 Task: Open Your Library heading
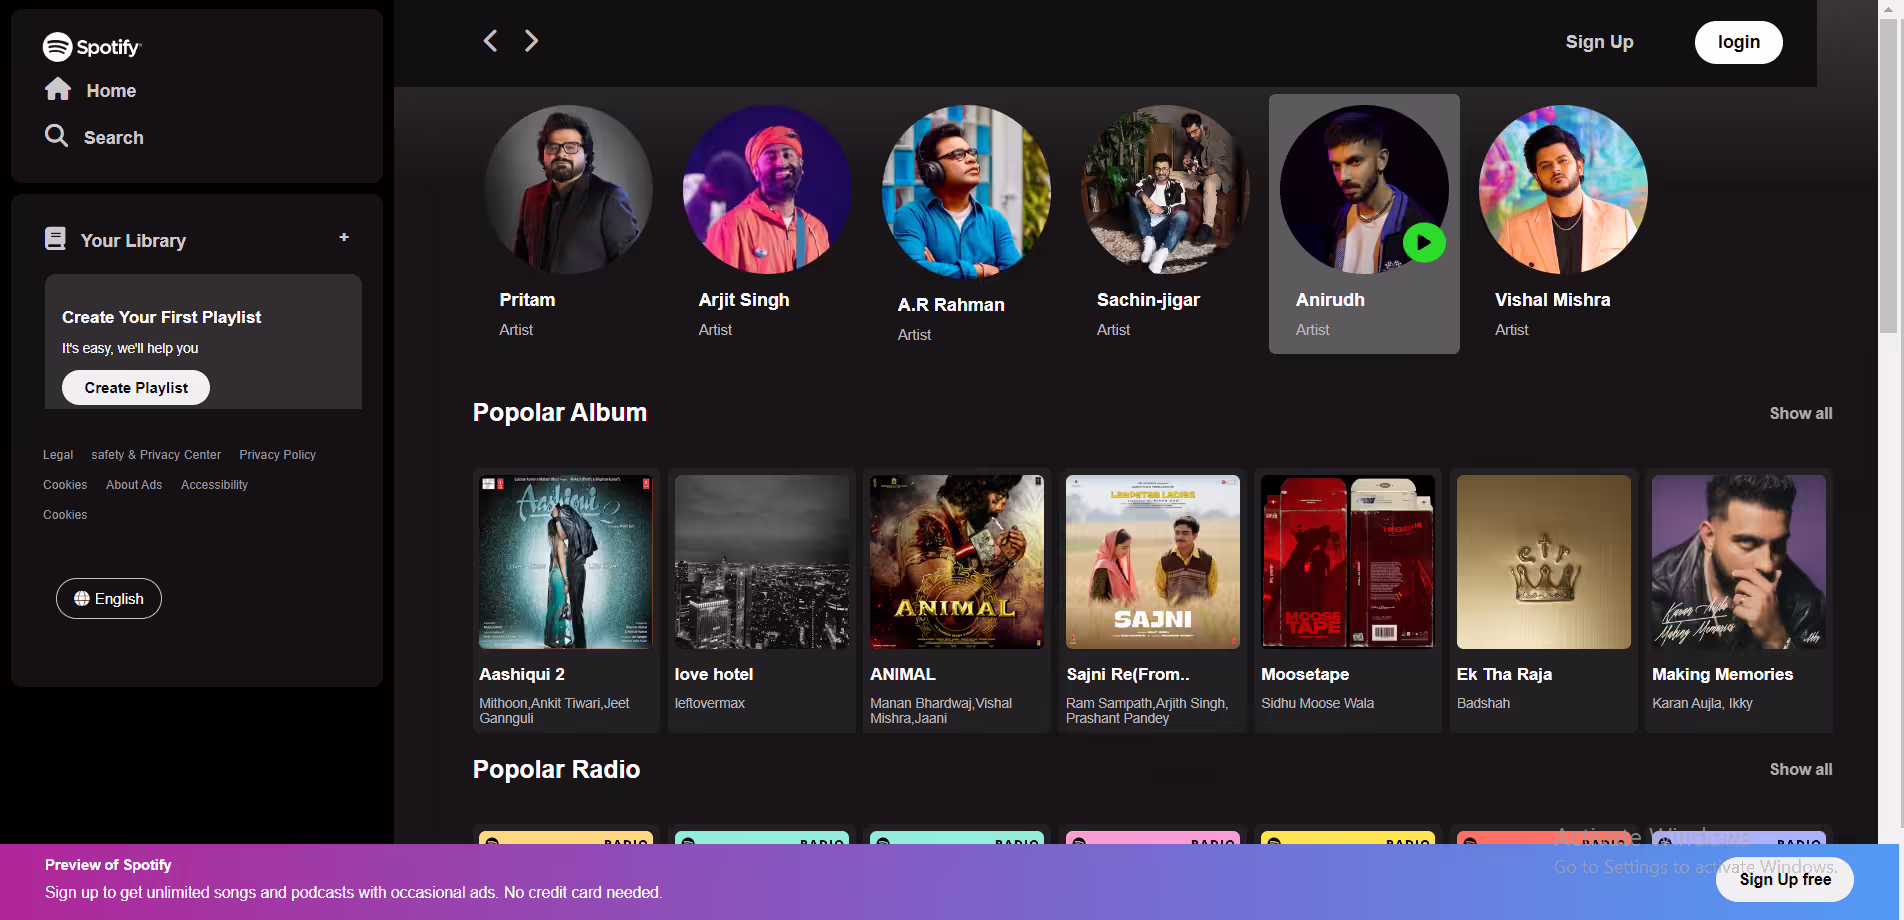pos(133,241)
